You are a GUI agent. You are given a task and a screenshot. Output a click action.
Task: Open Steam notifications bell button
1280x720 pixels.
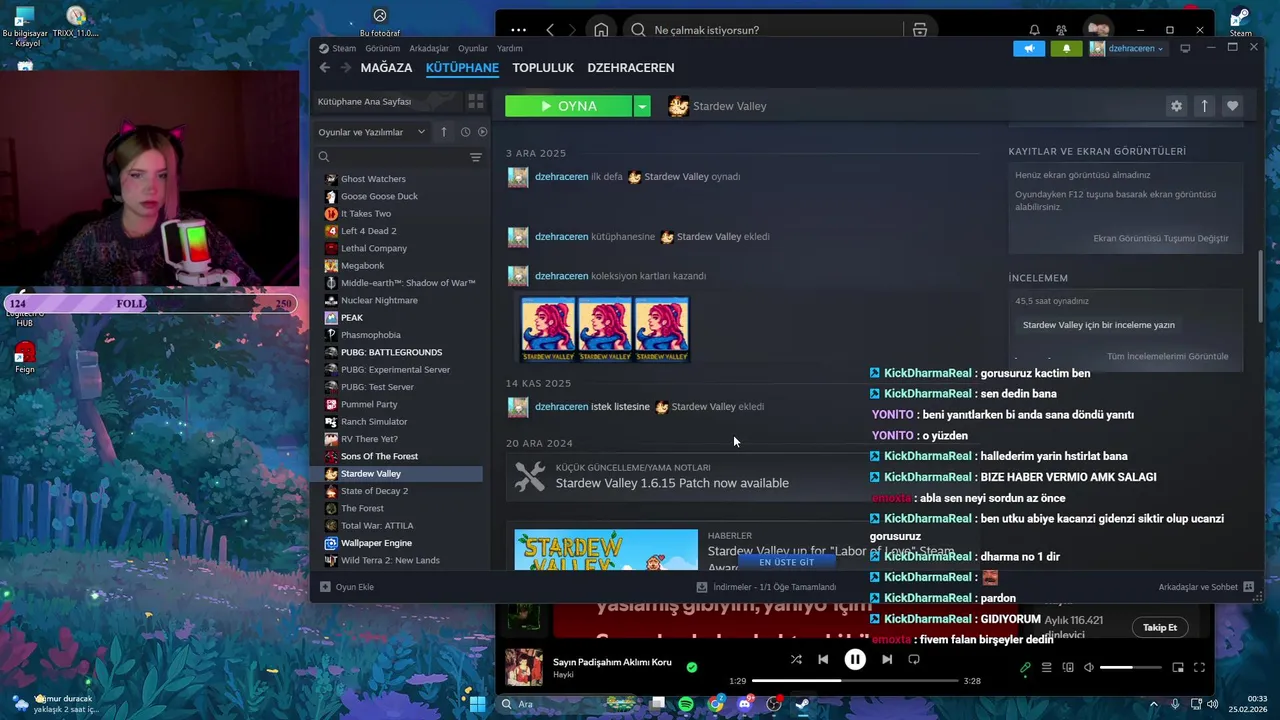pyautogui.click(x=1066, y=48)
